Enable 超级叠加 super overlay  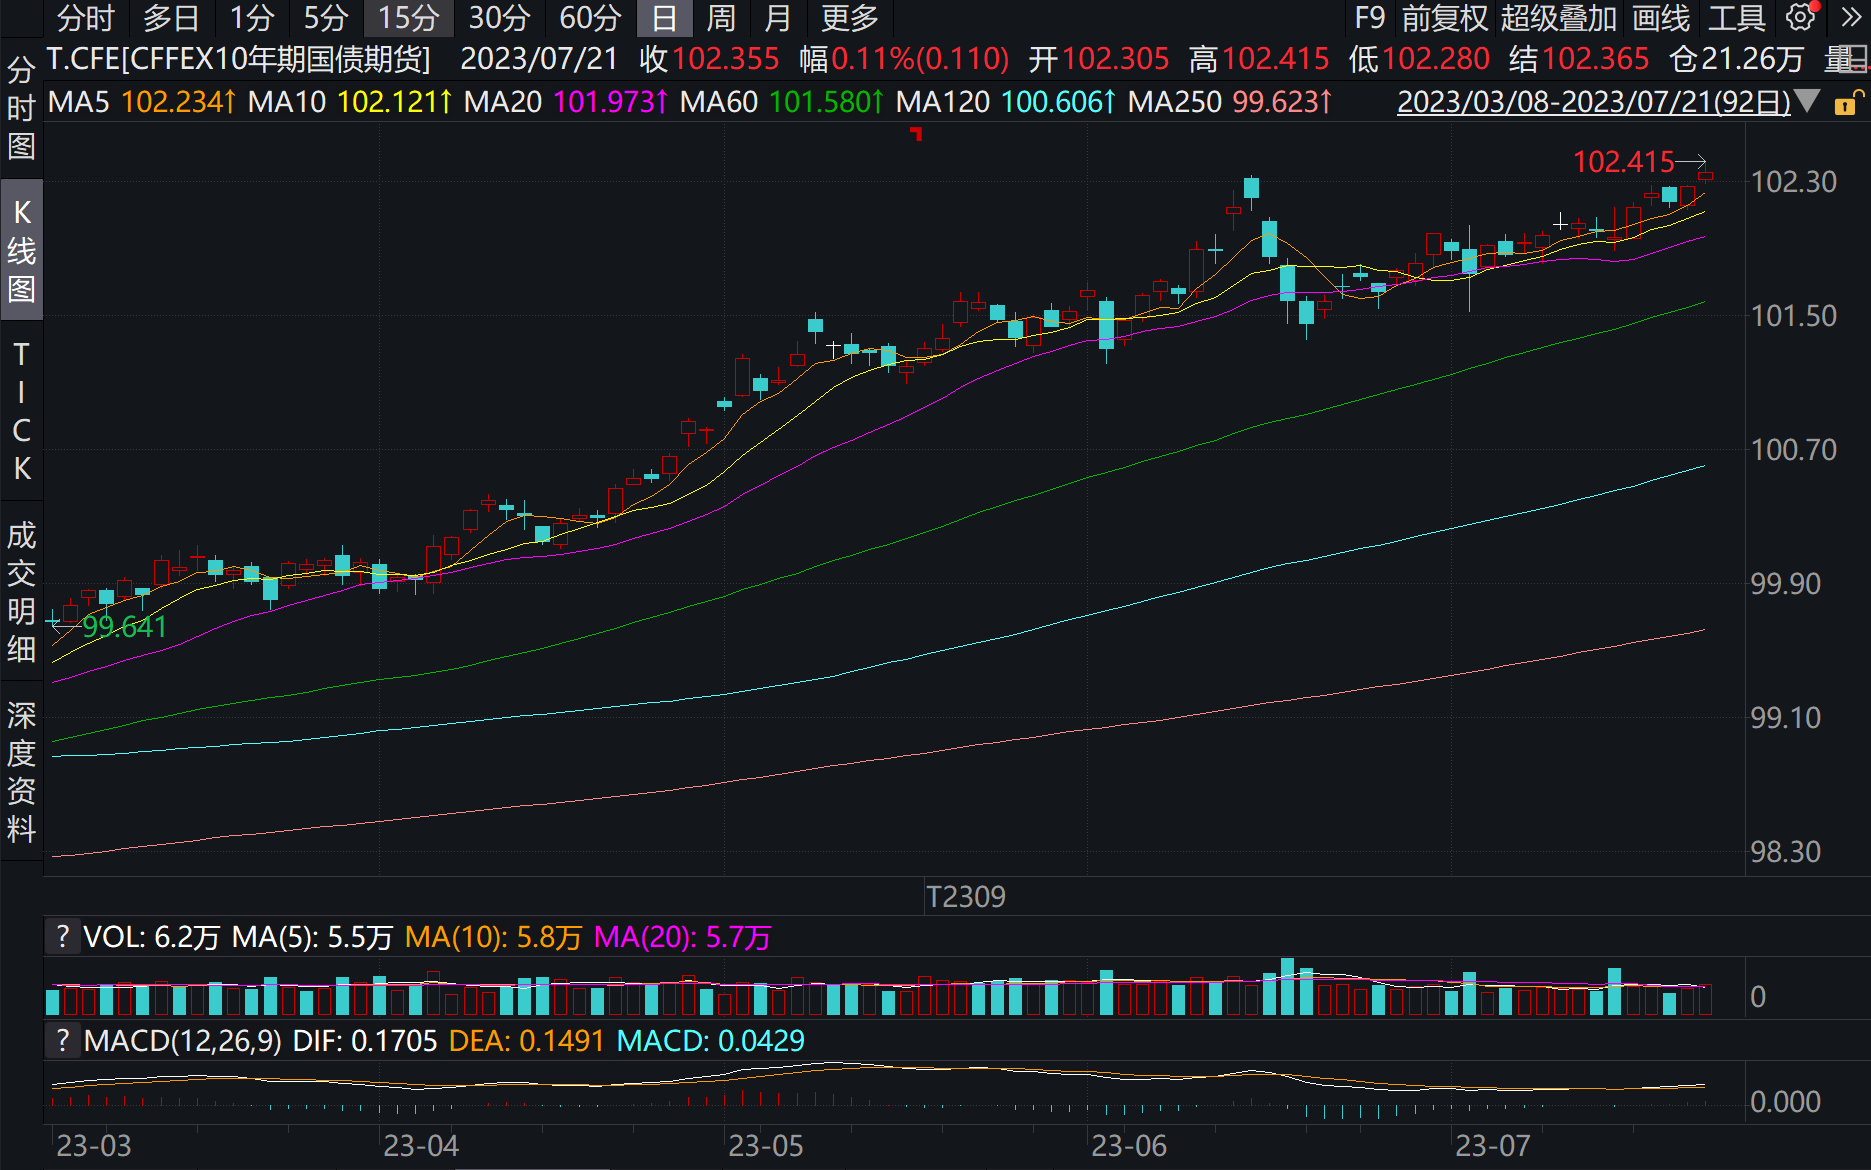[1558, 18]
